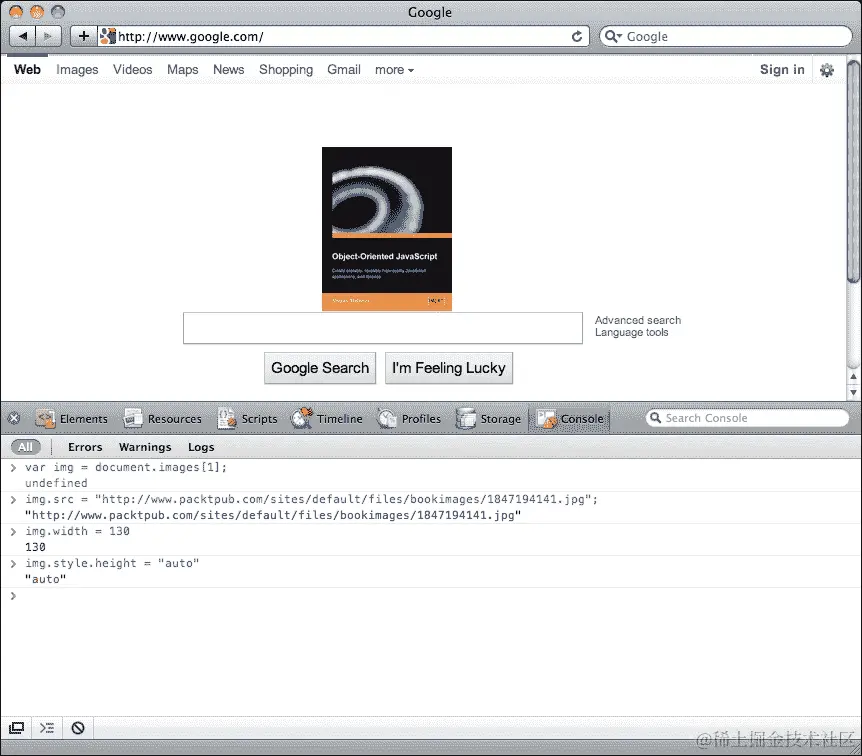Reload the Google page
This screenshot has height=756, width=862.
(577, 36)
